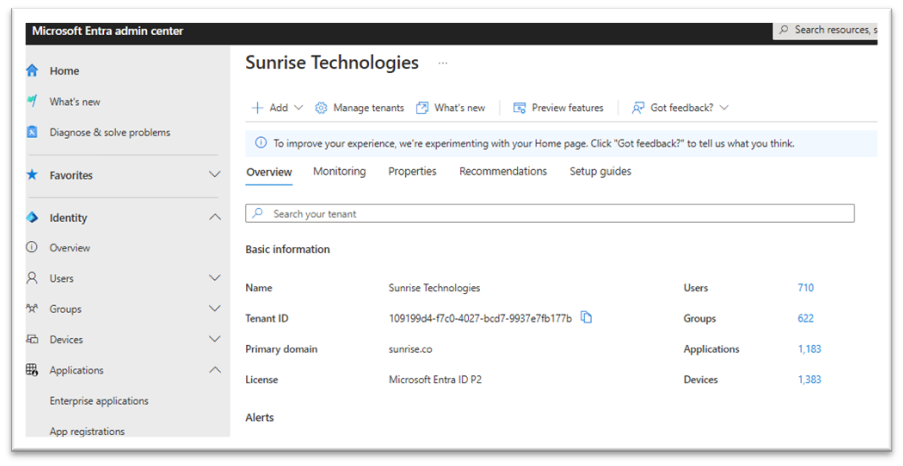The width and height of the screenshot is (903, 466).
Task: Click the Preview features icon
Action: pos(519,108)
